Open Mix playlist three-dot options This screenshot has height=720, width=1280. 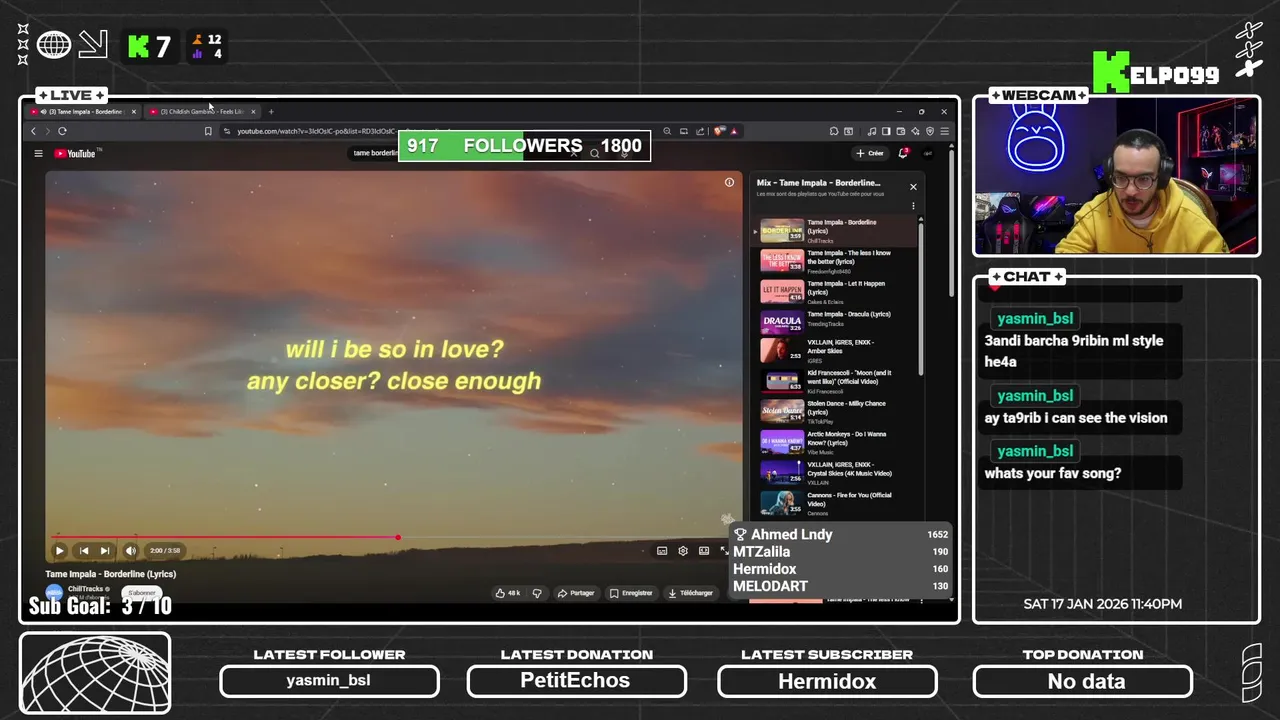coord(913,206)
